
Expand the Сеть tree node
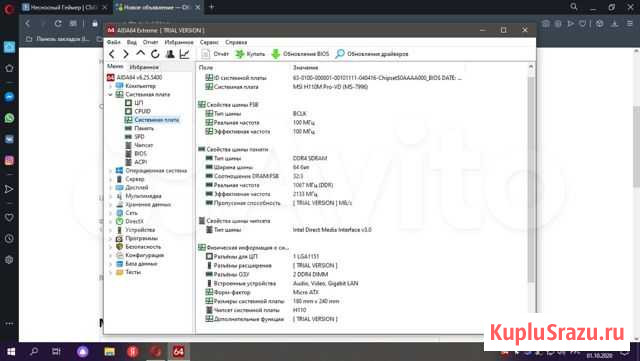110,213
